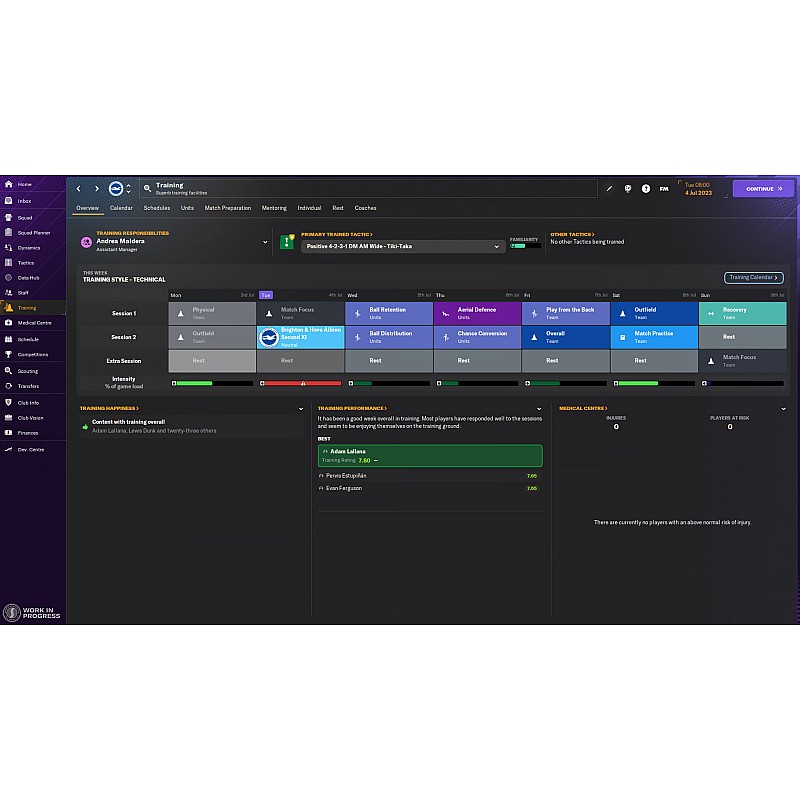Collapse the Training Performance panel
Viewport: 800px width, 800px height.
point(542,409)
